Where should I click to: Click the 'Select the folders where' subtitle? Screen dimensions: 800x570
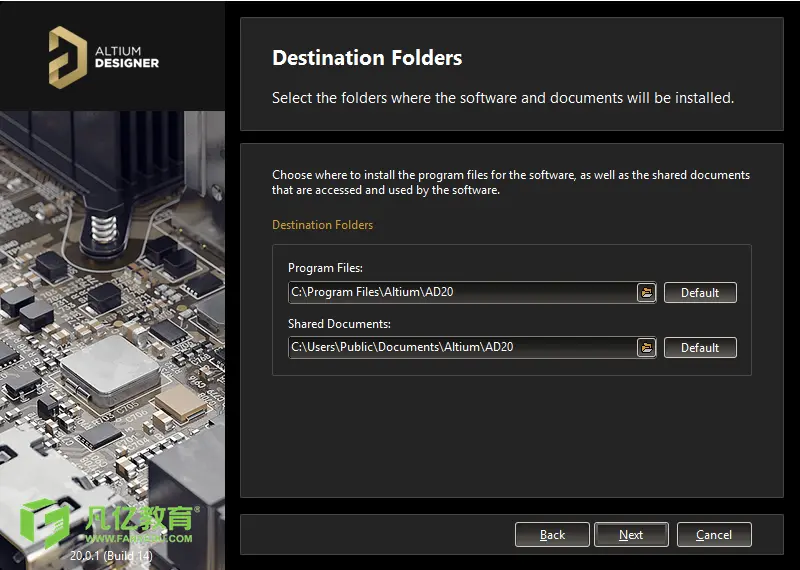point(503,98)
